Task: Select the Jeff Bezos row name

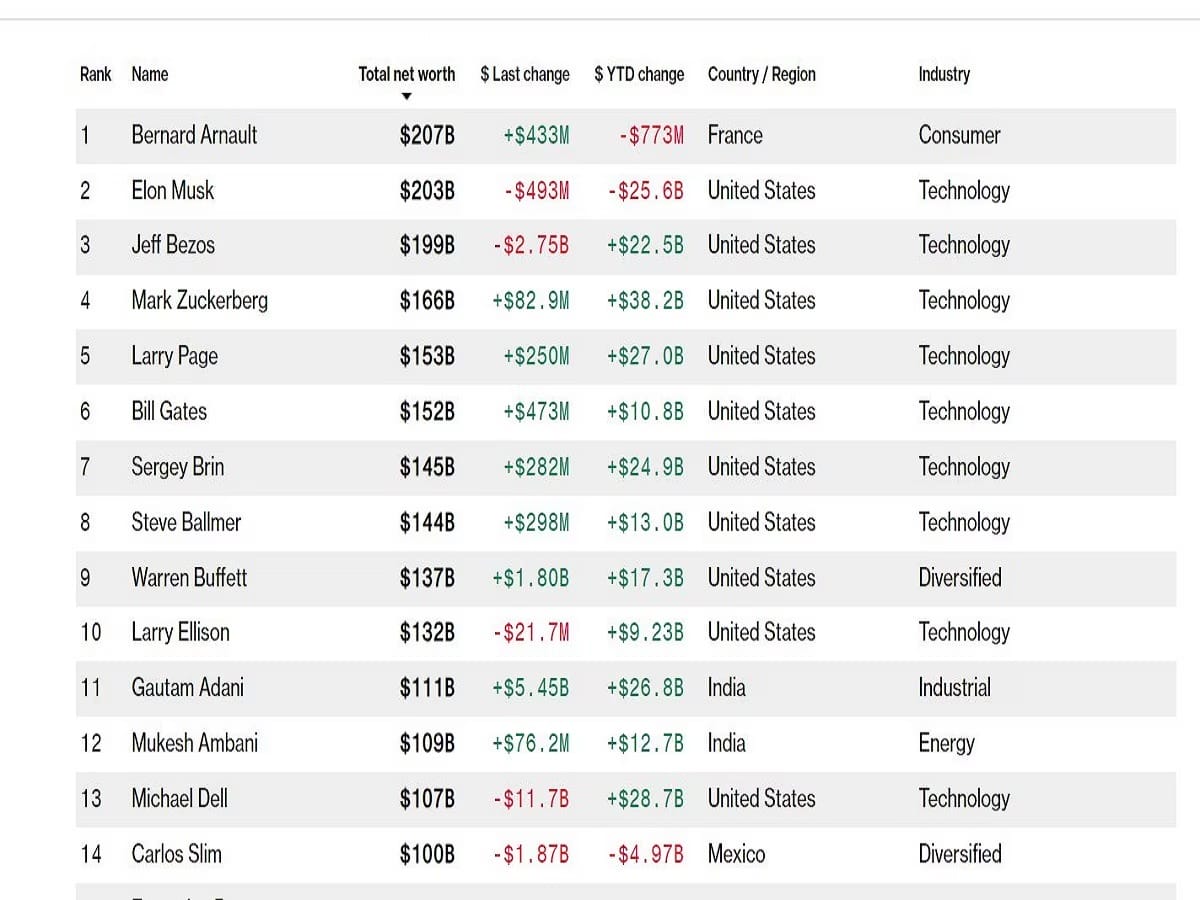Action: click(173, 245)
